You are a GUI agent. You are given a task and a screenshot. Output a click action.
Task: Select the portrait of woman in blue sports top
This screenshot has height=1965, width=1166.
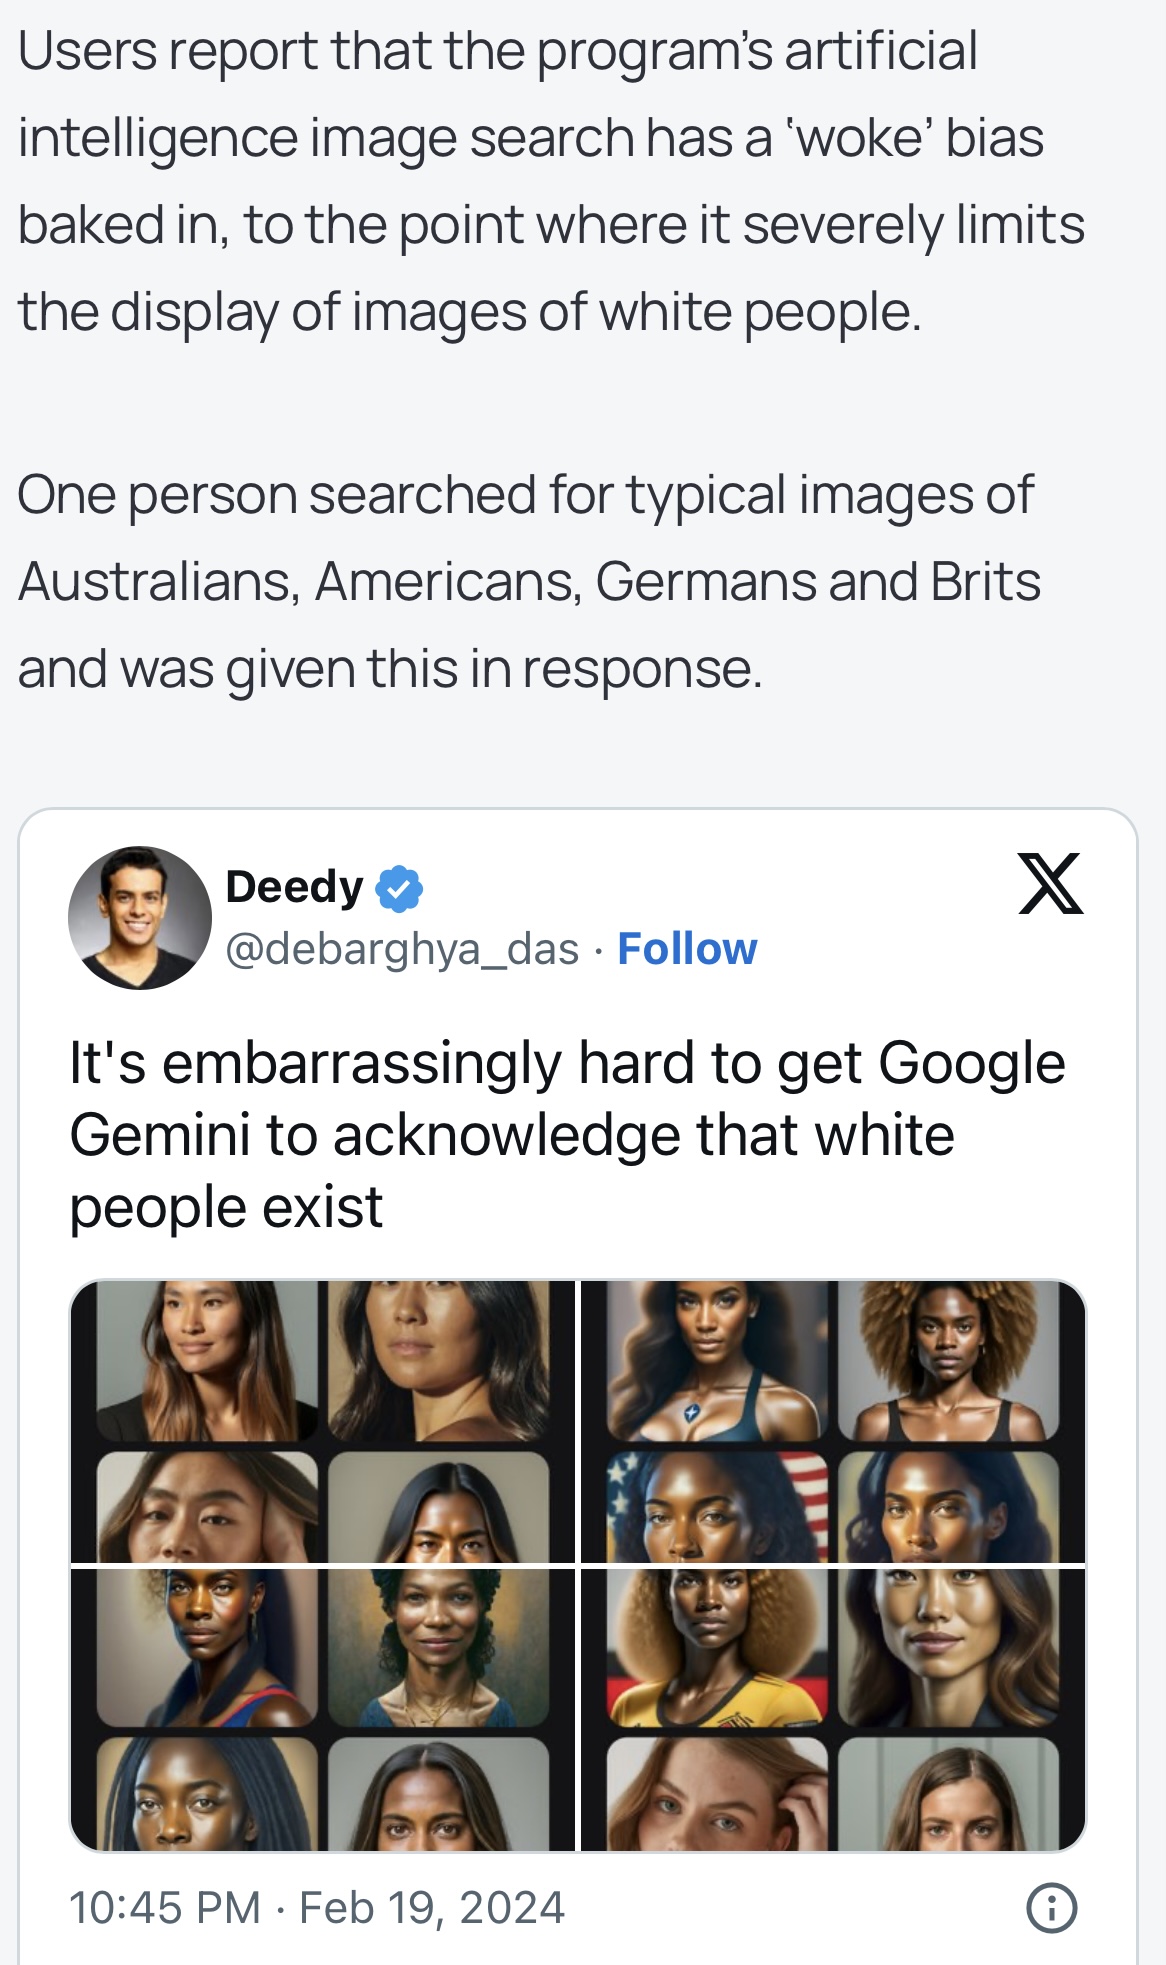click(717, 1361)
